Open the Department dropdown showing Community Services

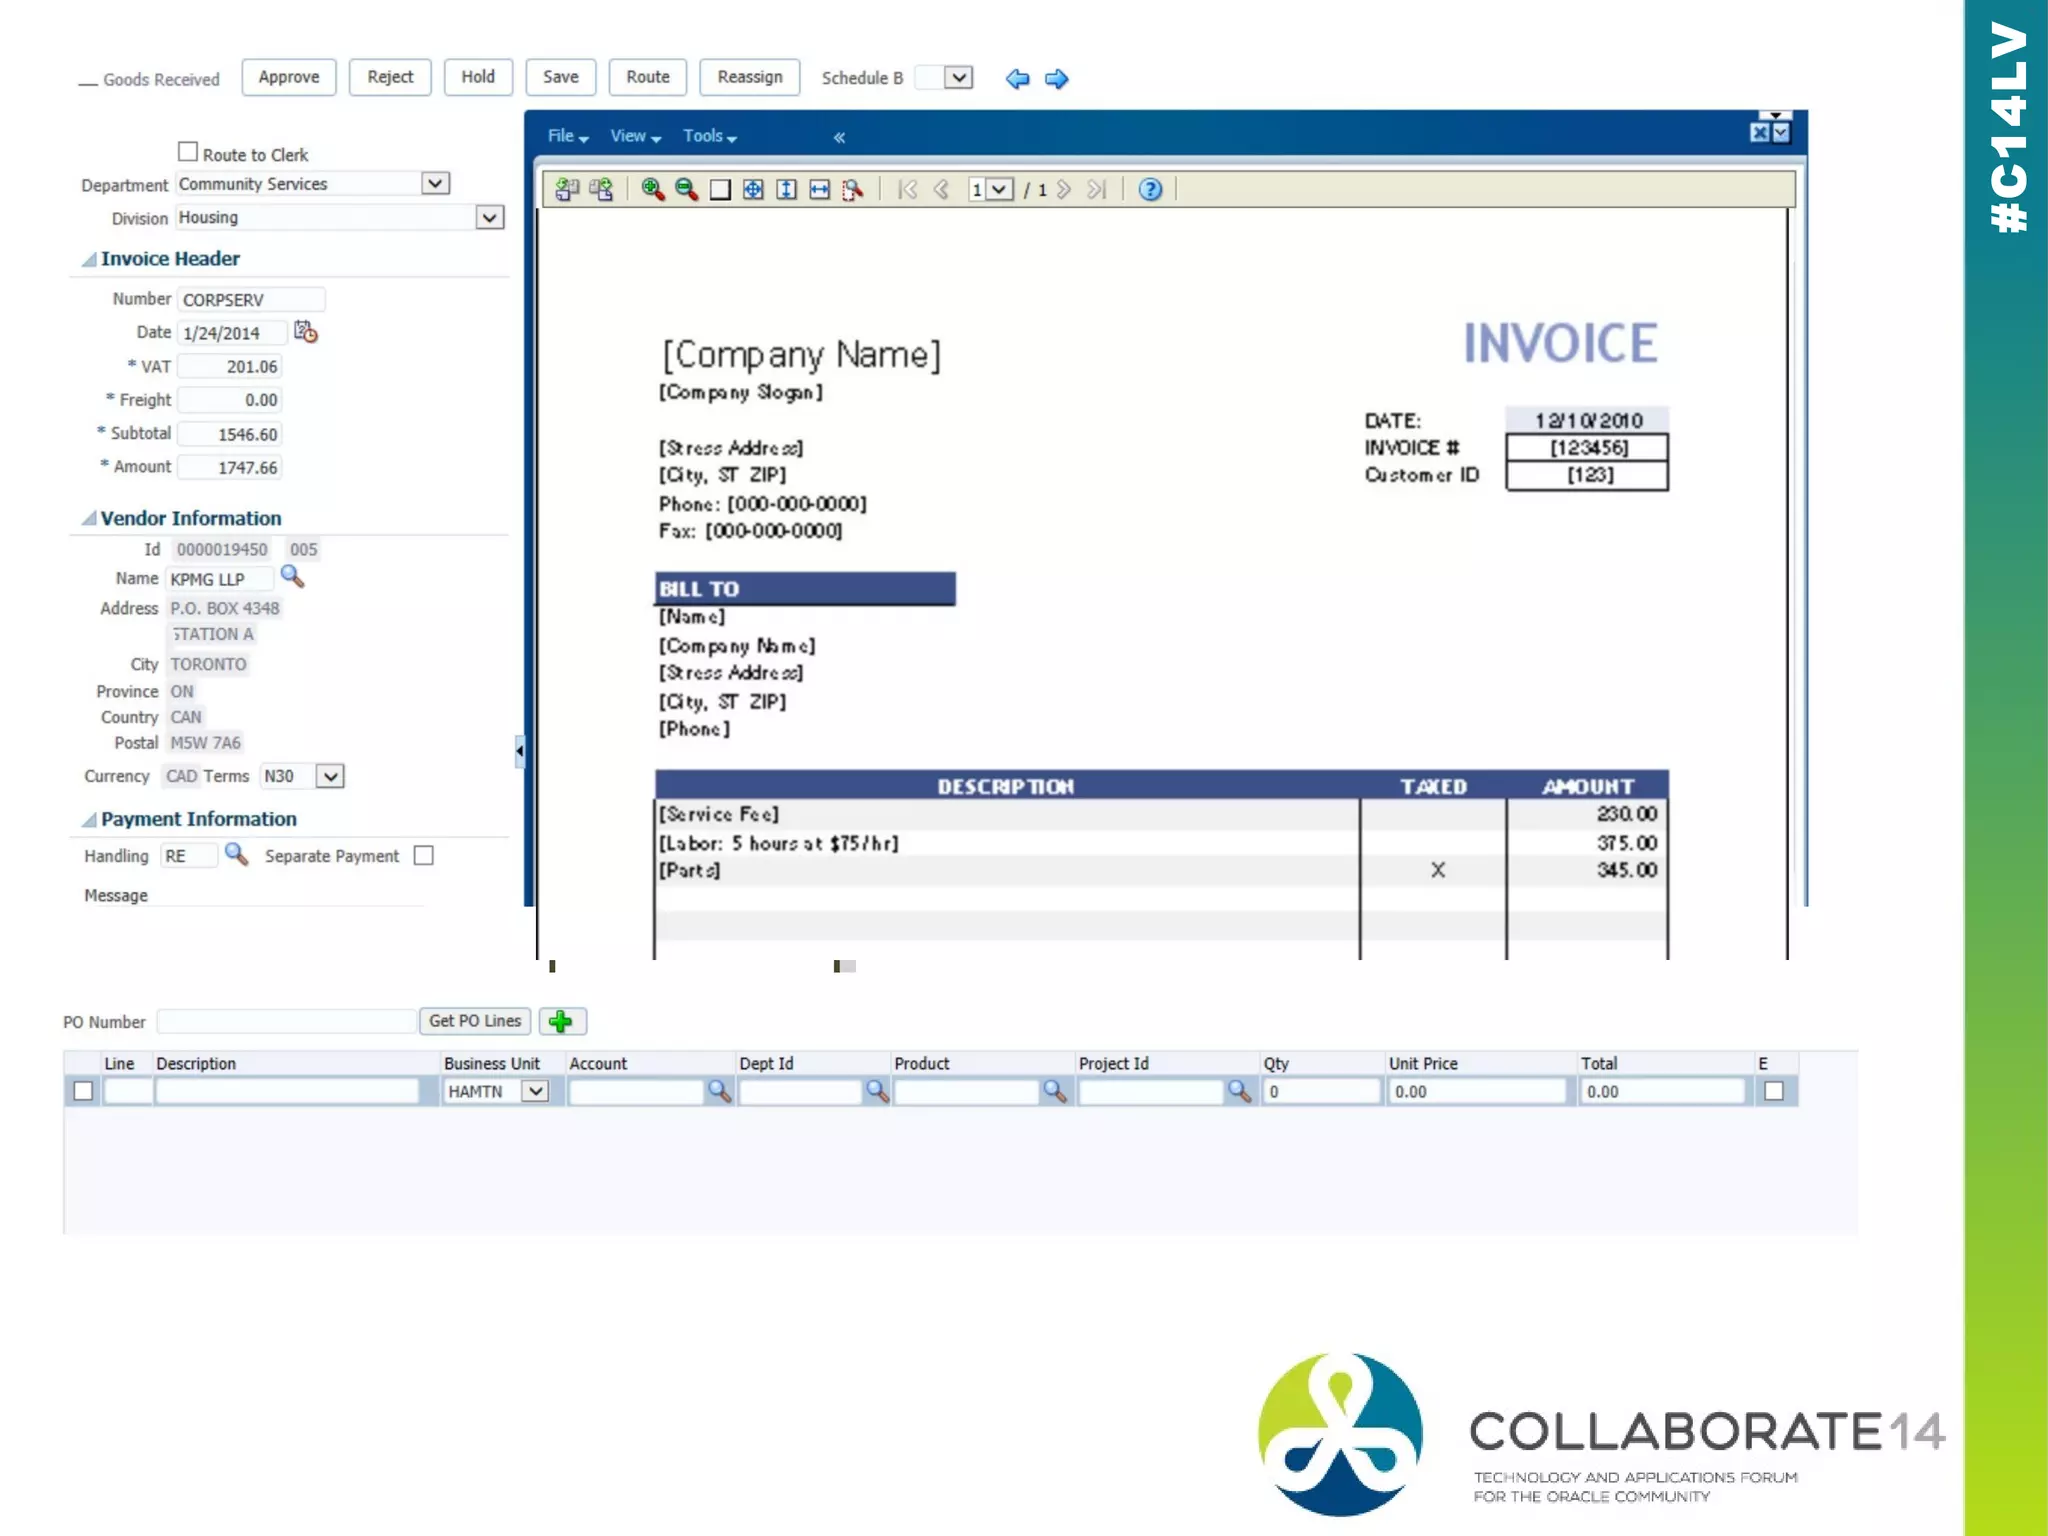(x=435, y=183)
